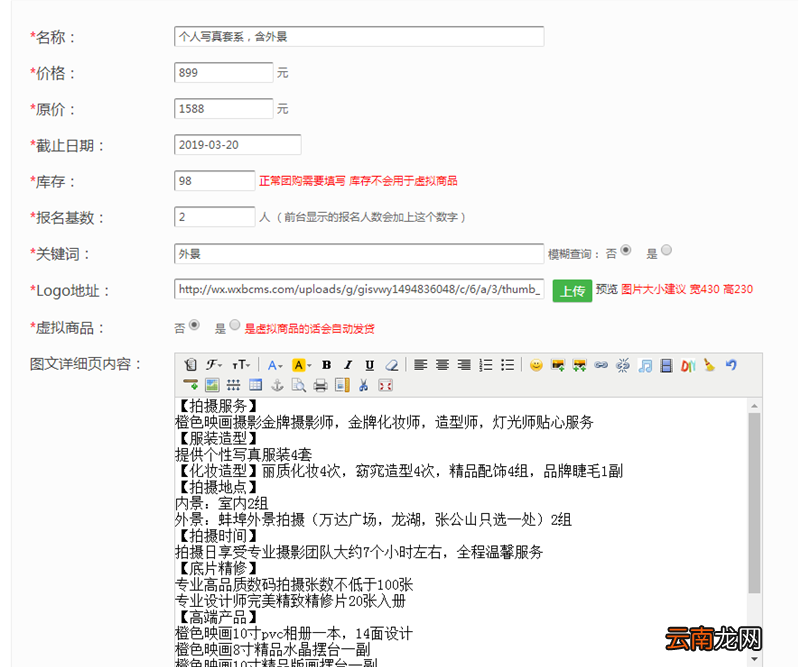Align text left
799x667 pixels.
tap(420, 365)
